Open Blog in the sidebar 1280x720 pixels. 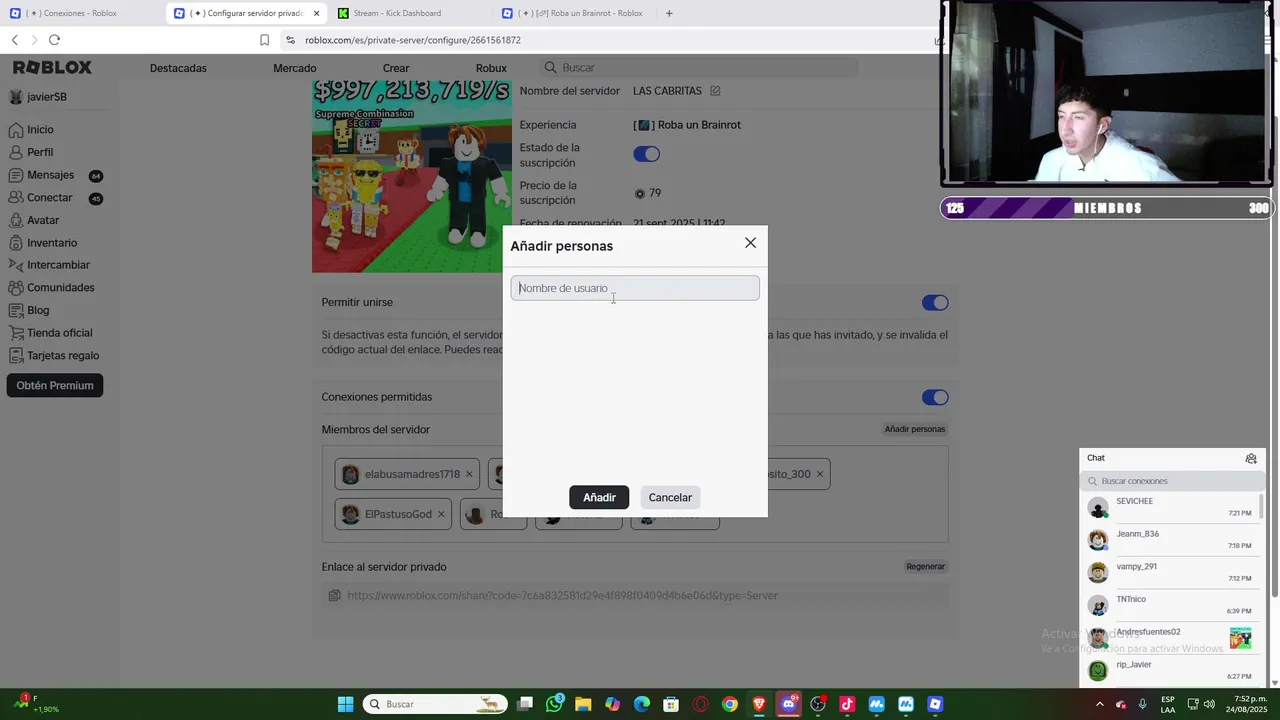click(38, 310)
